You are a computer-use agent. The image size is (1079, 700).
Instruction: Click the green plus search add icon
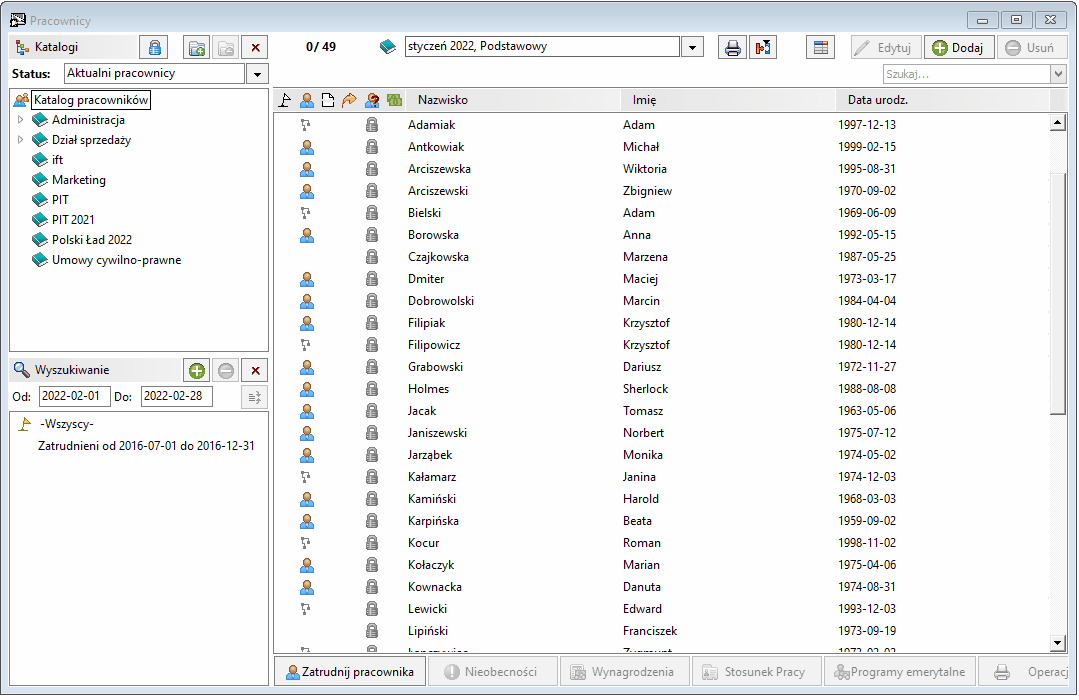197,370
